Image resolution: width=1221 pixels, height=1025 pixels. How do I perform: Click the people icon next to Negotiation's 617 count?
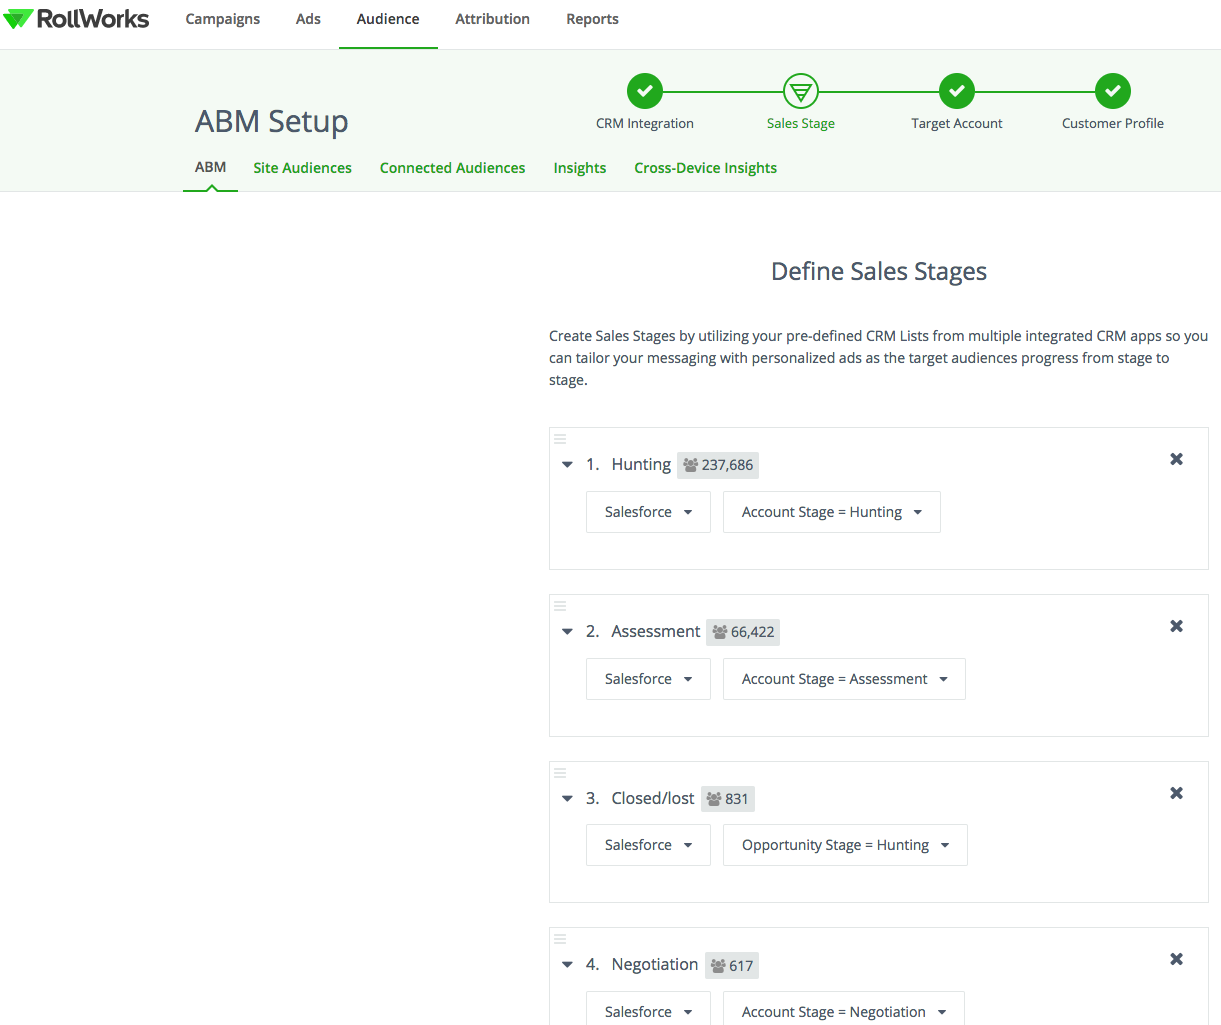pyautogui.click(x=716, y=965)
